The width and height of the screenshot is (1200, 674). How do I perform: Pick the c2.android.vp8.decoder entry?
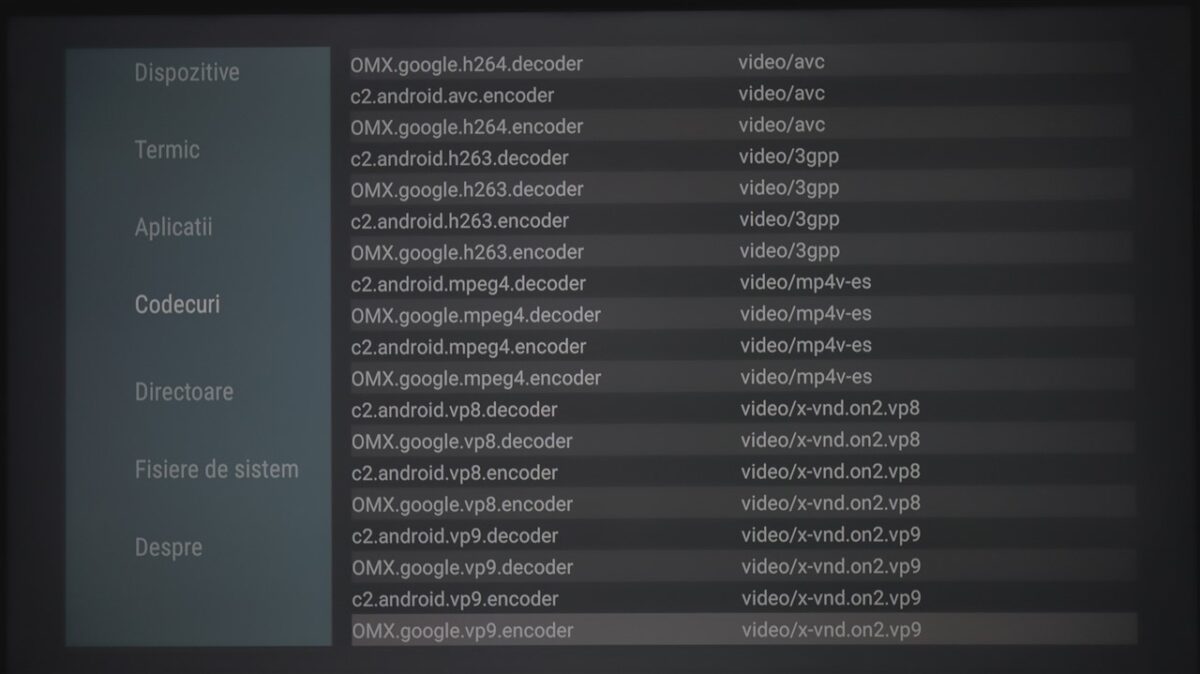pos(454,410)
